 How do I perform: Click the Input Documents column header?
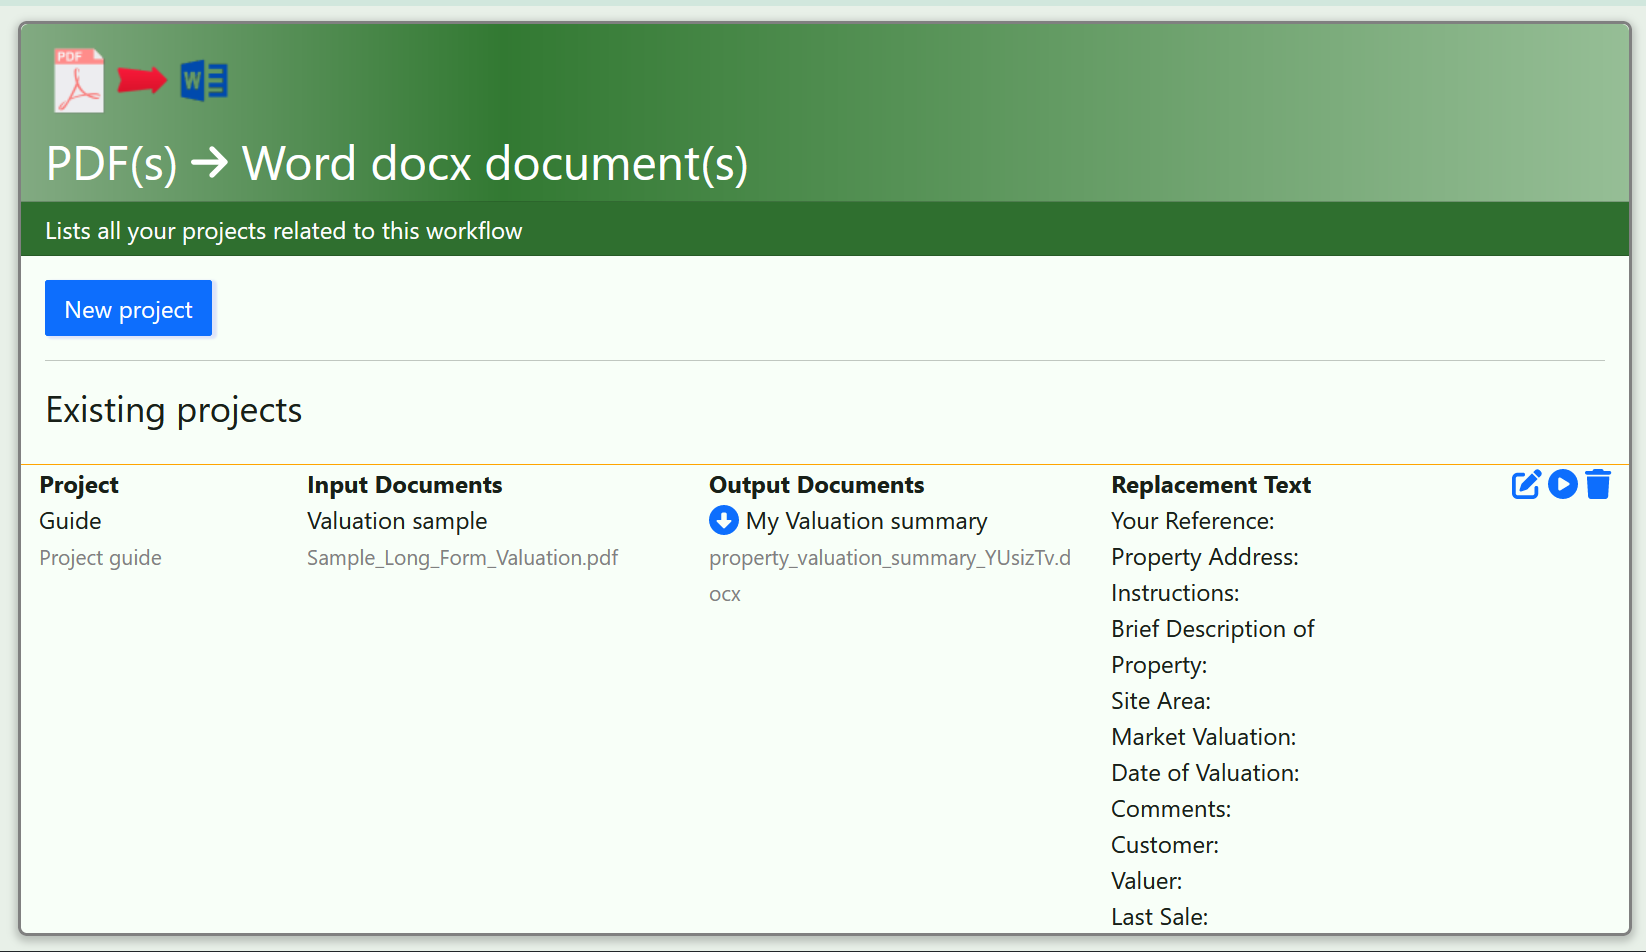click(x=404, y=485)
